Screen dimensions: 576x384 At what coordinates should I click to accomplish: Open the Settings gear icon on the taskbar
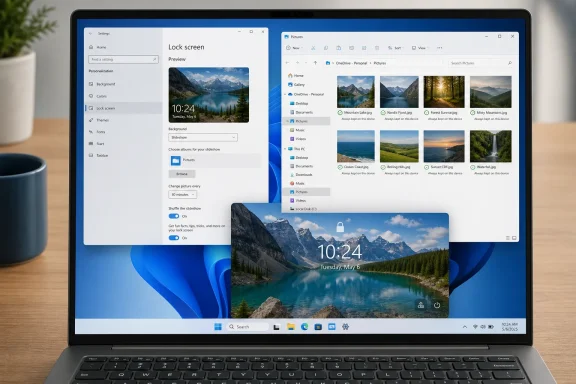(345, 327)
